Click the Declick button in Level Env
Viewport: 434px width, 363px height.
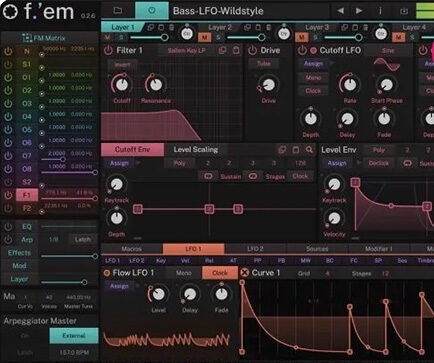click(378, 163)
